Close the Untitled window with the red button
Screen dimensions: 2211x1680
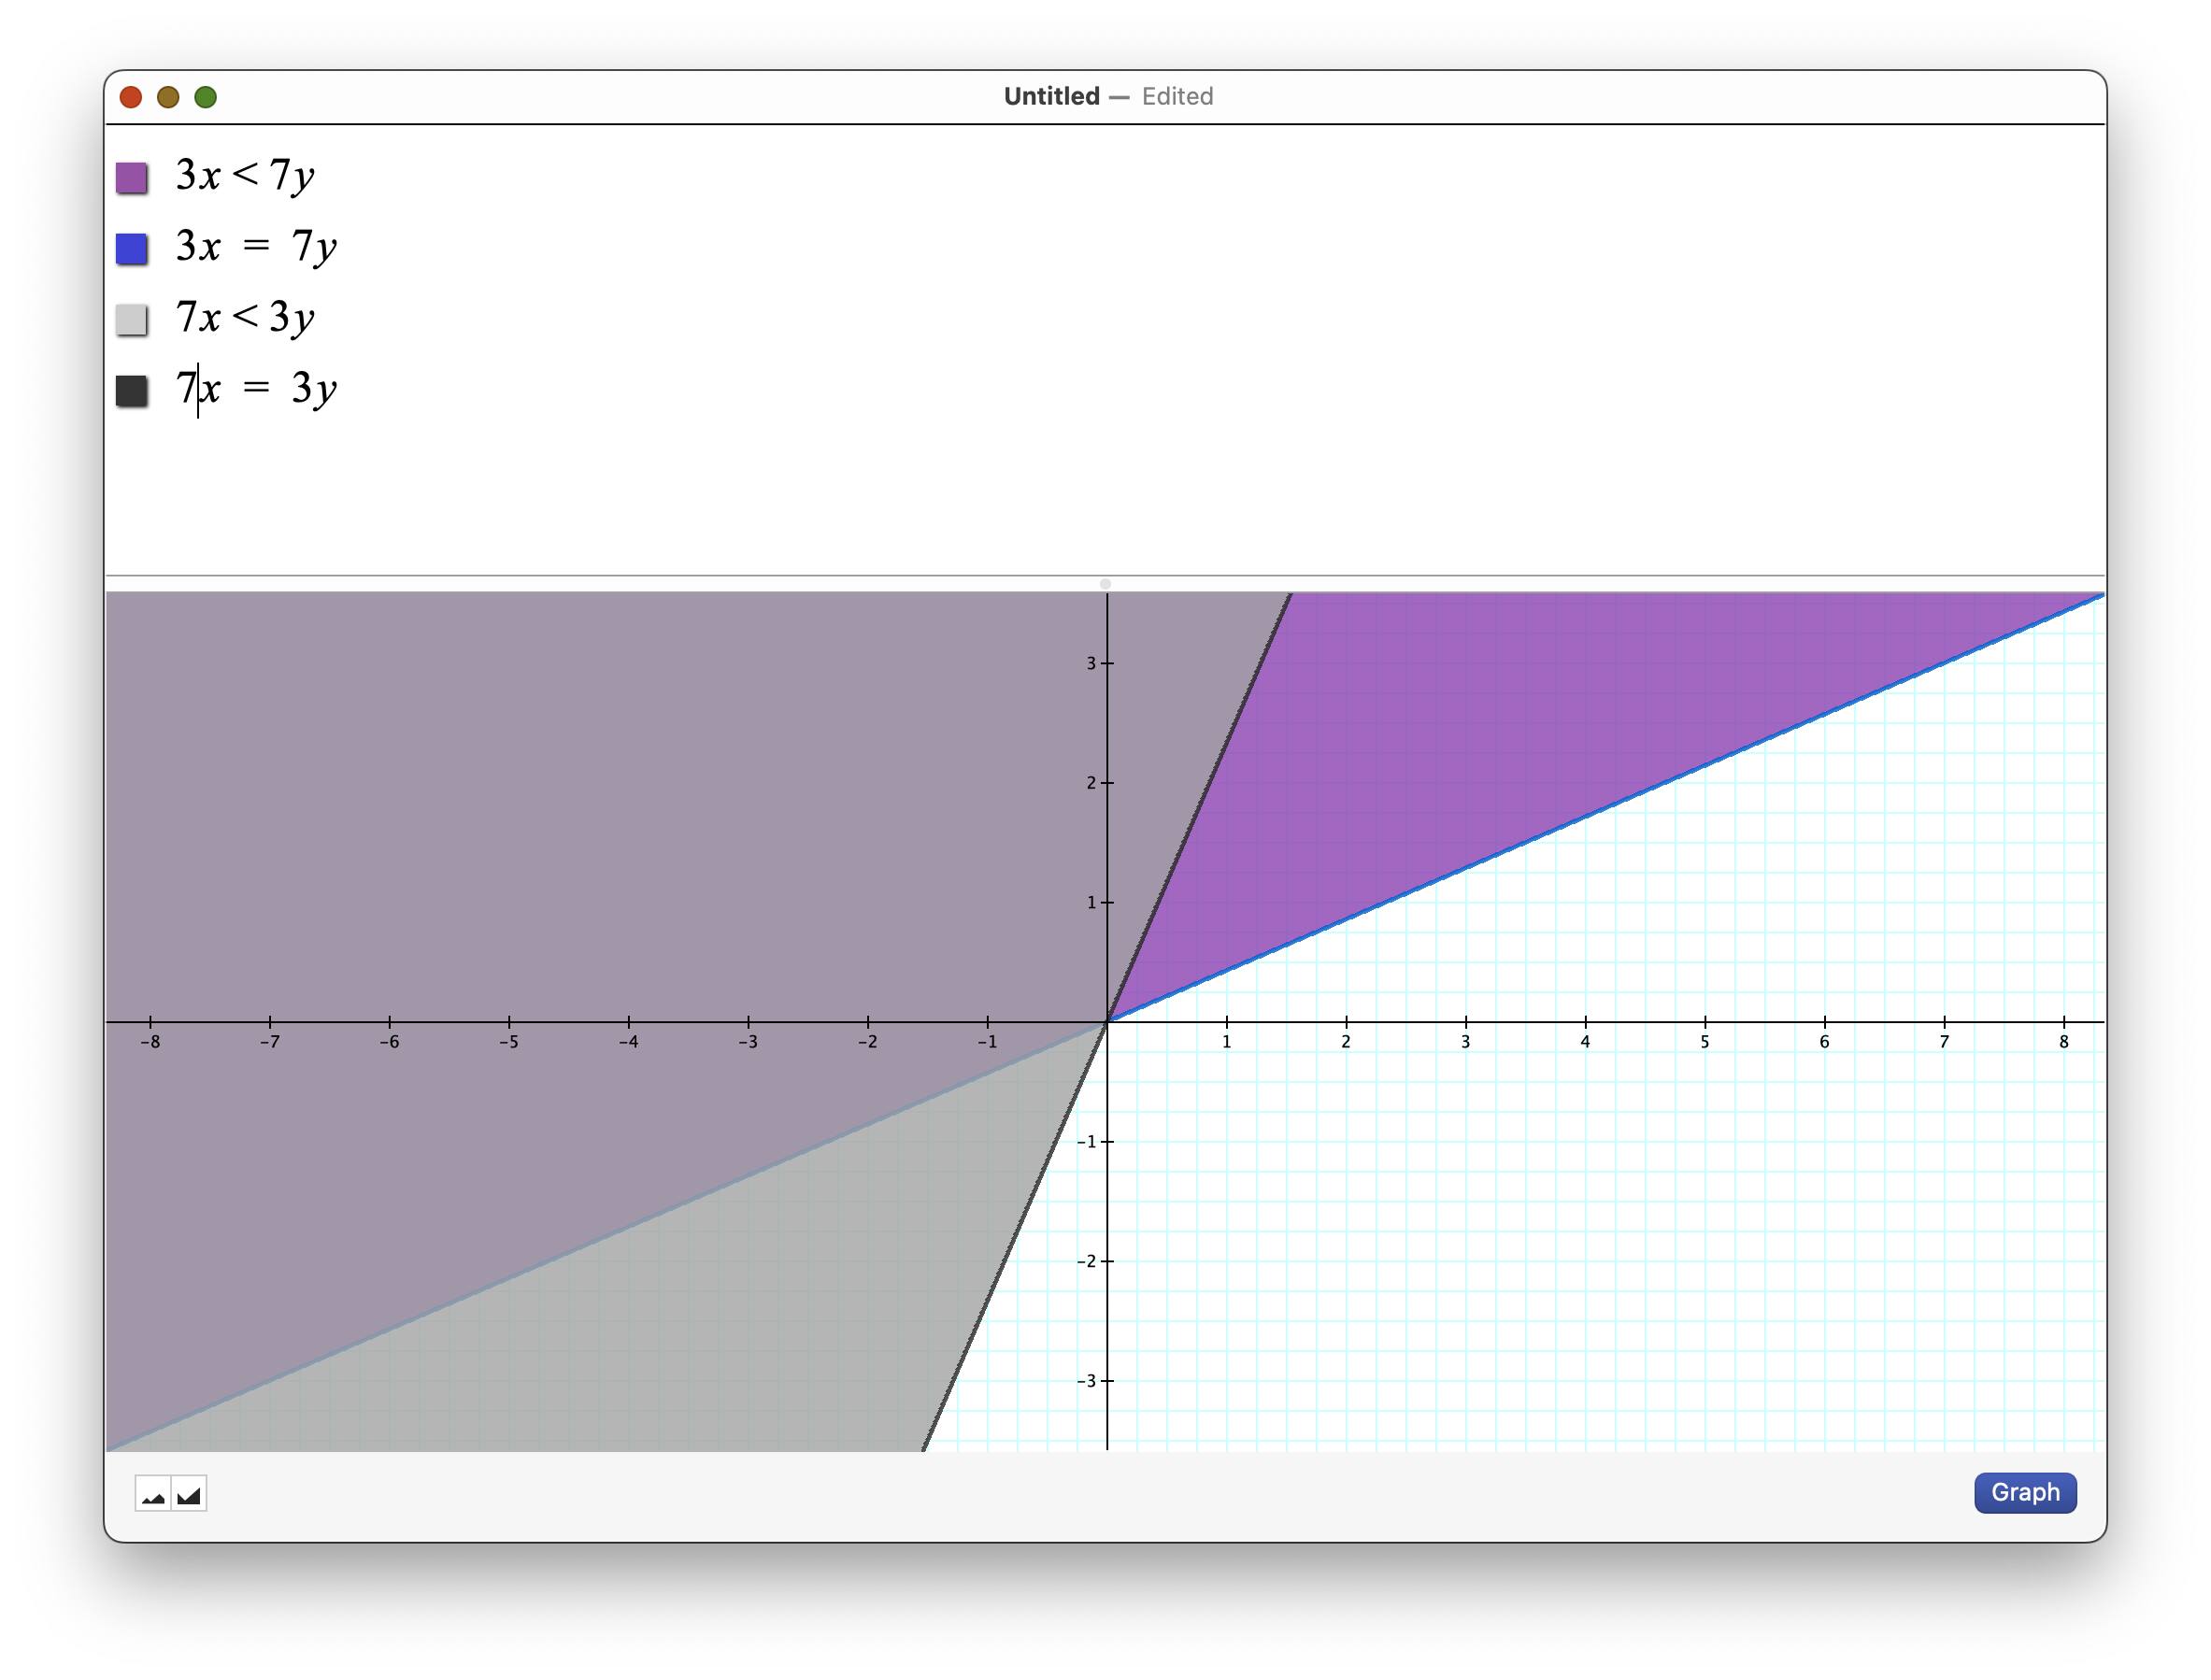coord(131,97)
